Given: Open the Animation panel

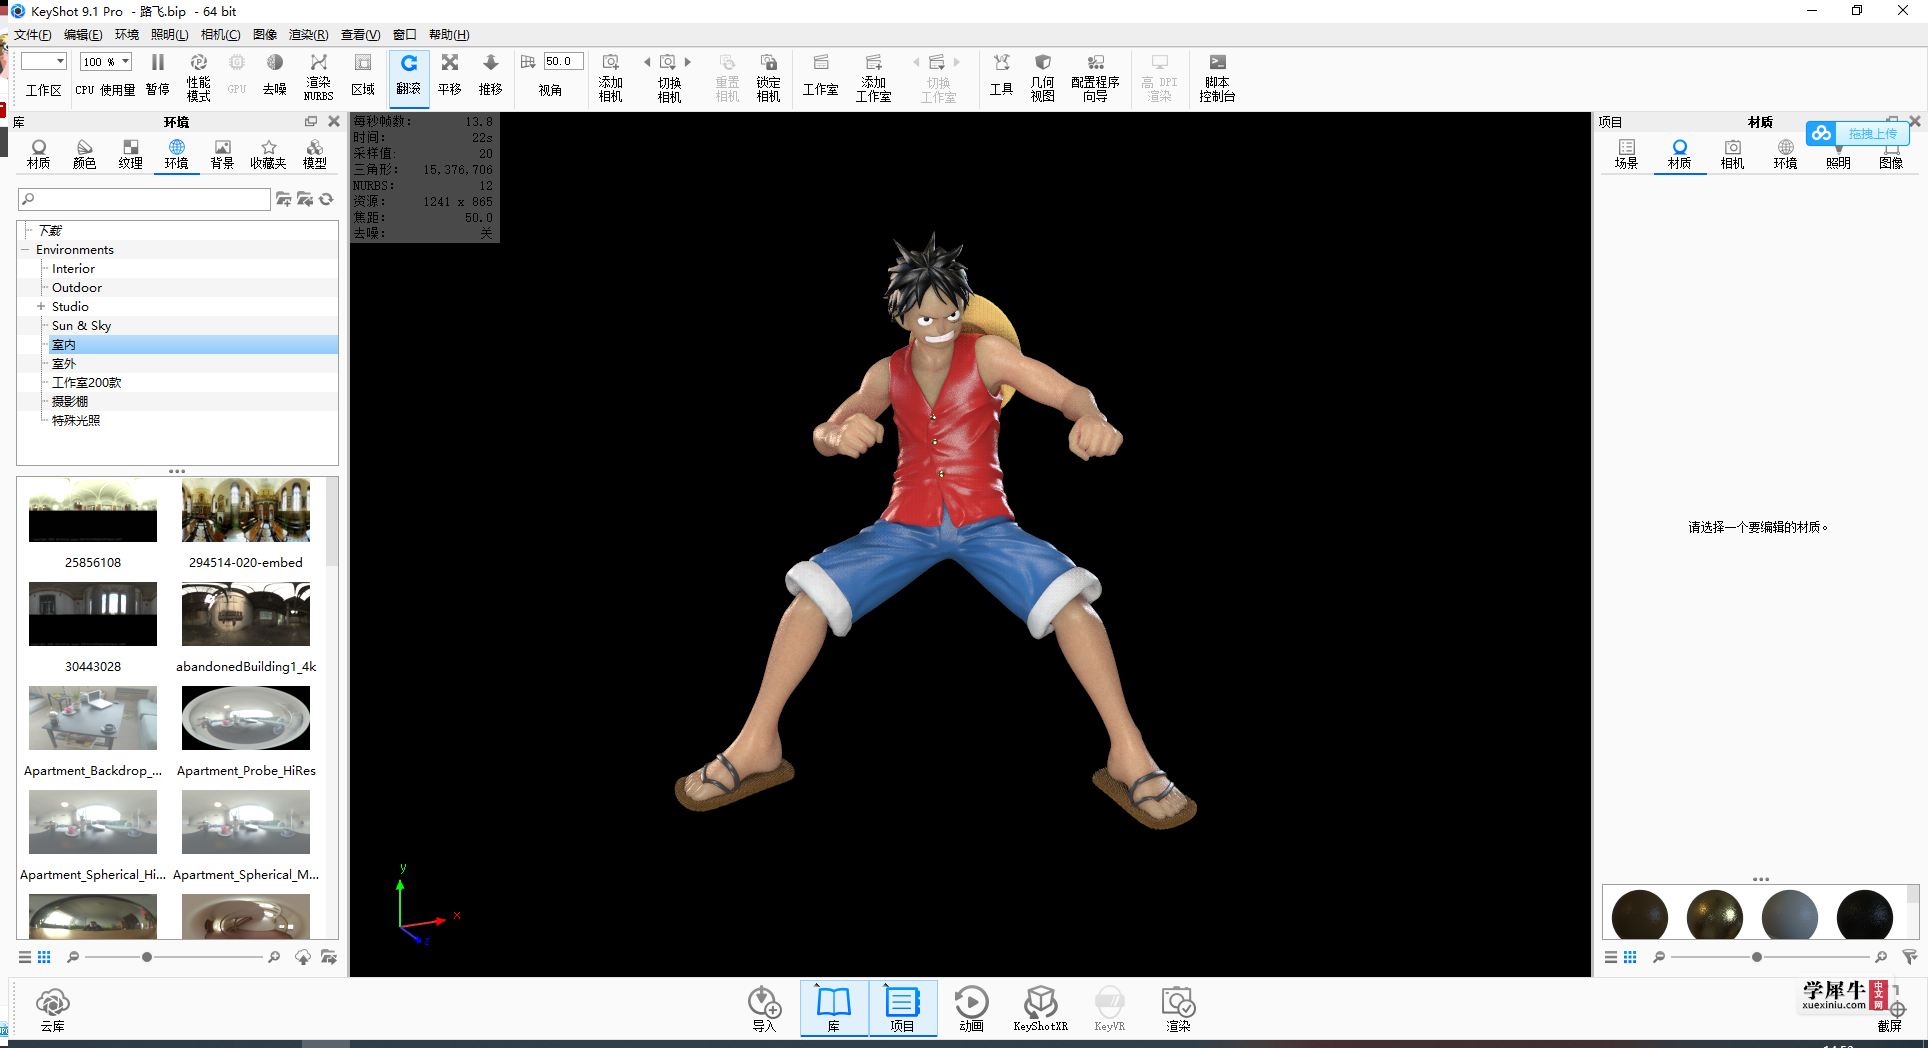Looking at the screenshot, I should click(x=971, y=1009).
